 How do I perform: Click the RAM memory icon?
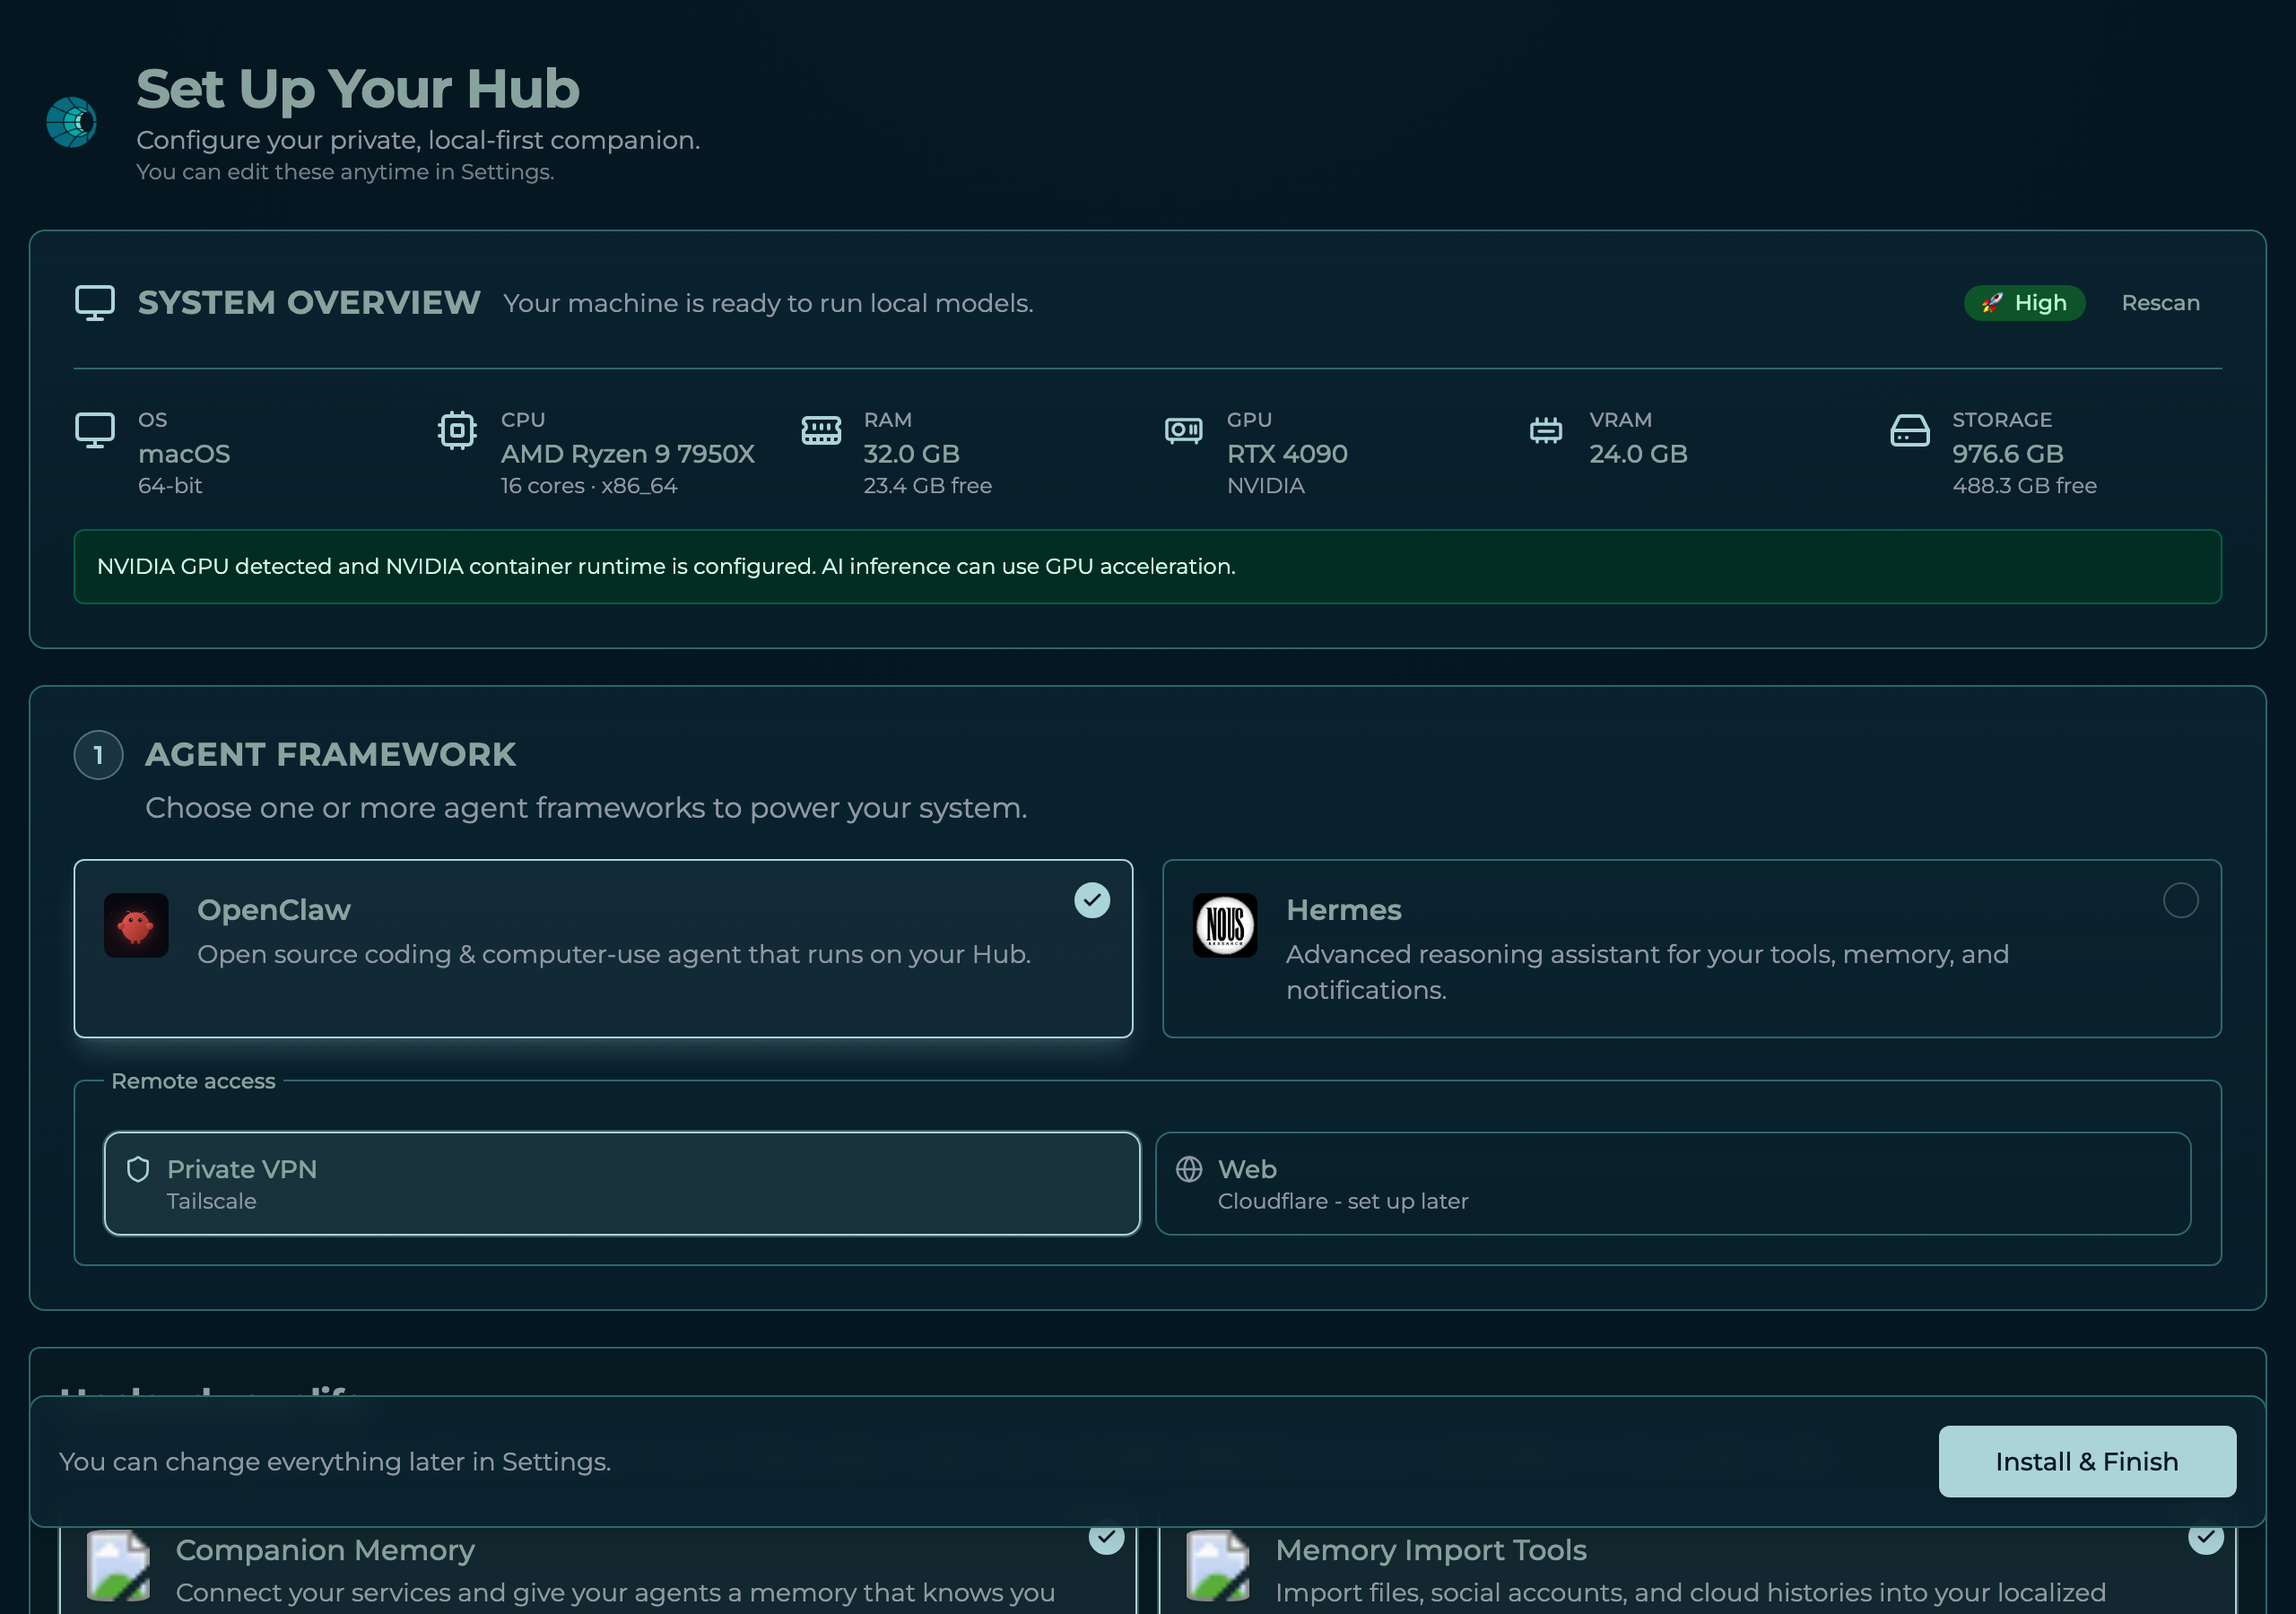tap(821, 430)
